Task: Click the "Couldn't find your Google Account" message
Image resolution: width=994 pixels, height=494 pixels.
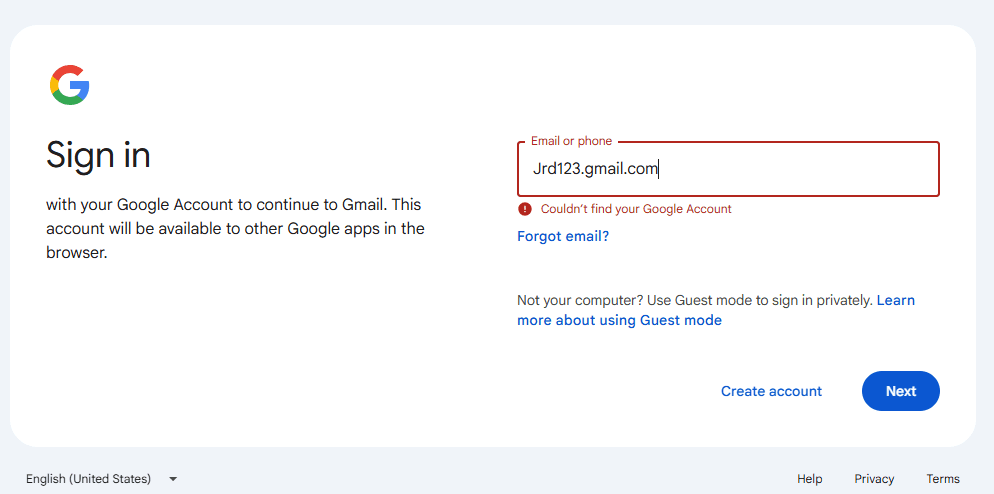Action: tap(636, 209)
